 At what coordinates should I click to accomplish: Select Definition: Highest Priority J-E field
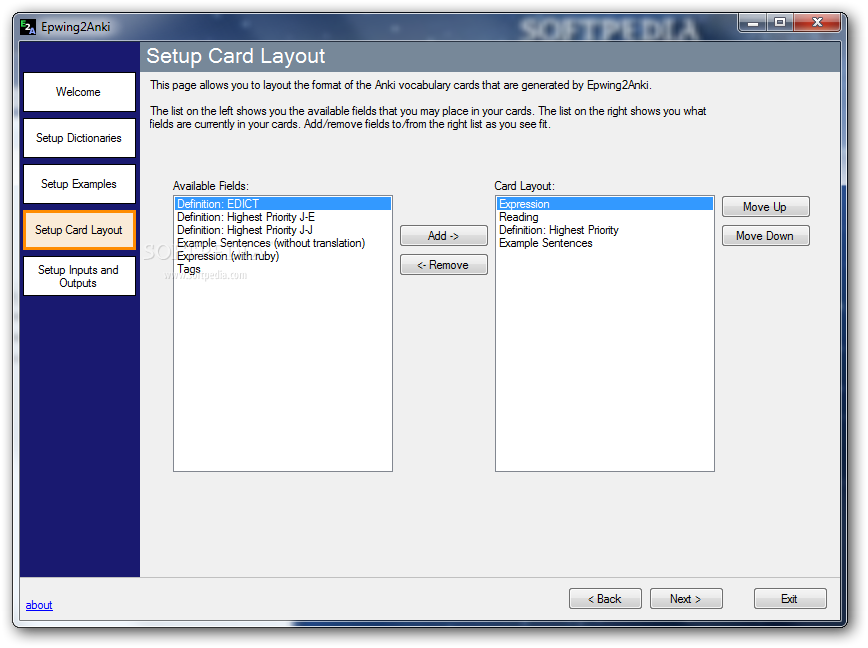tap(283, 217)
